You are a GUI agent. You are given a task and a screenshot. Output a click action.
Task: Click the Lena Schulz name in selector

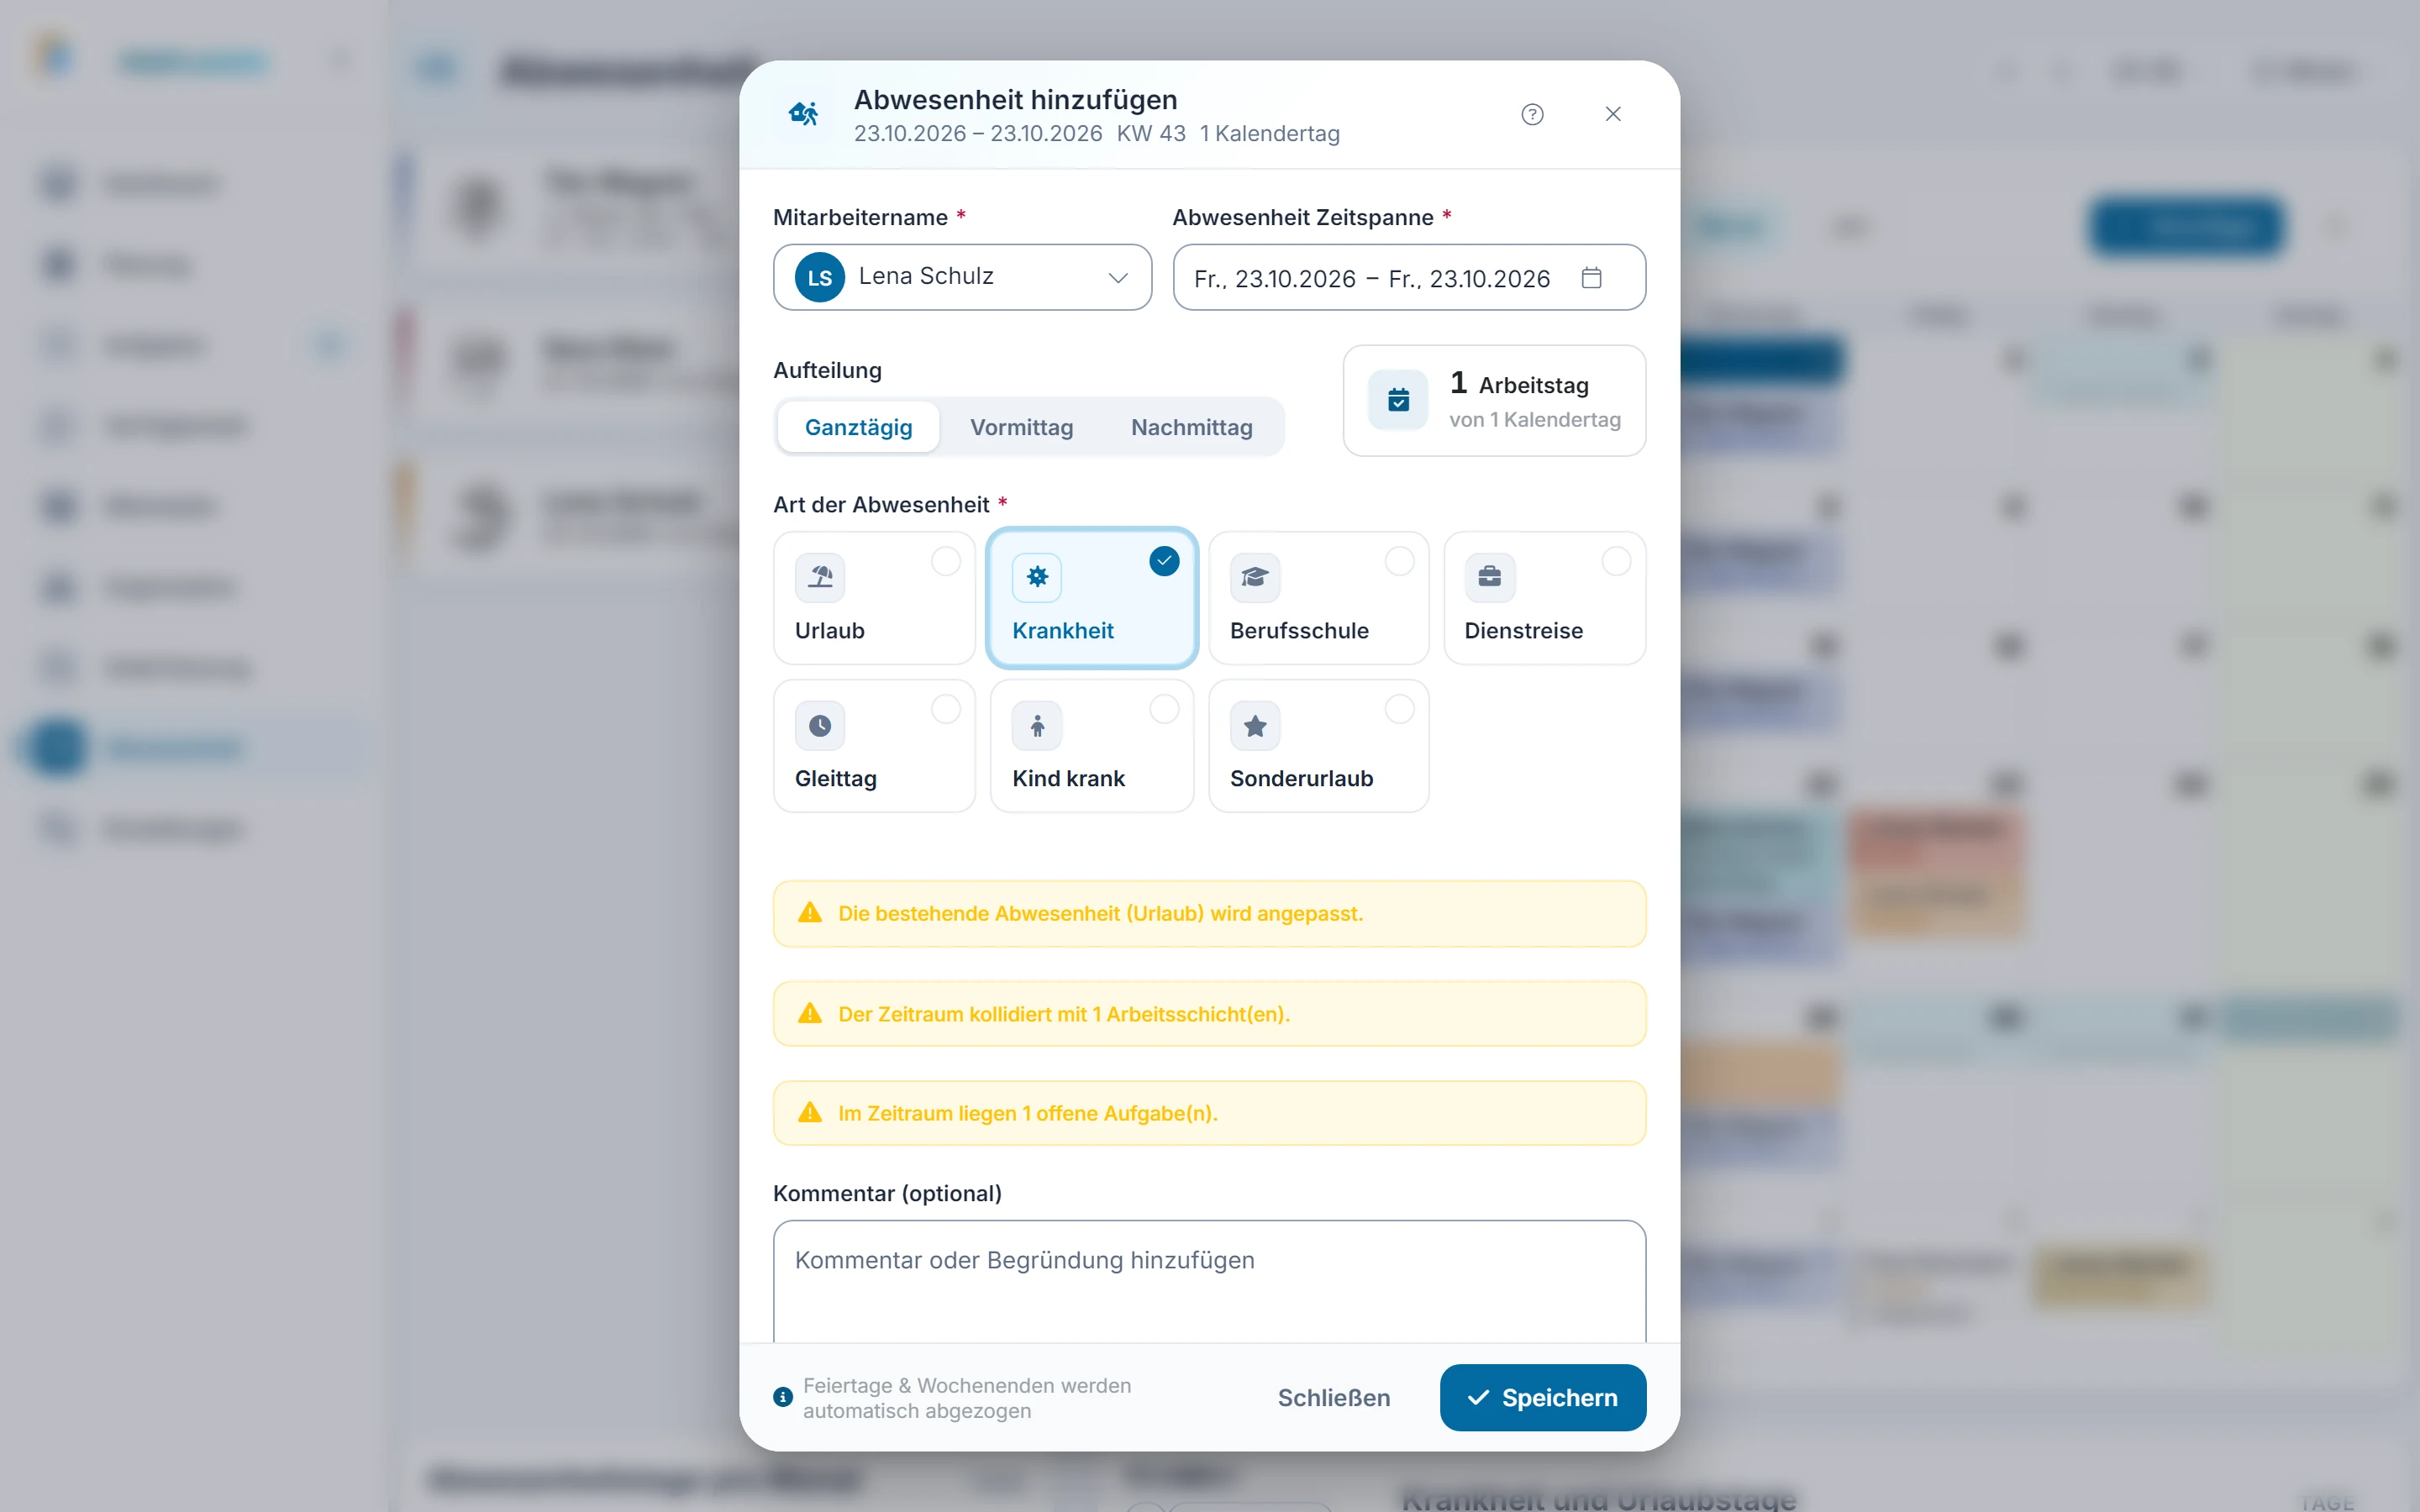[x=926, y=276]
